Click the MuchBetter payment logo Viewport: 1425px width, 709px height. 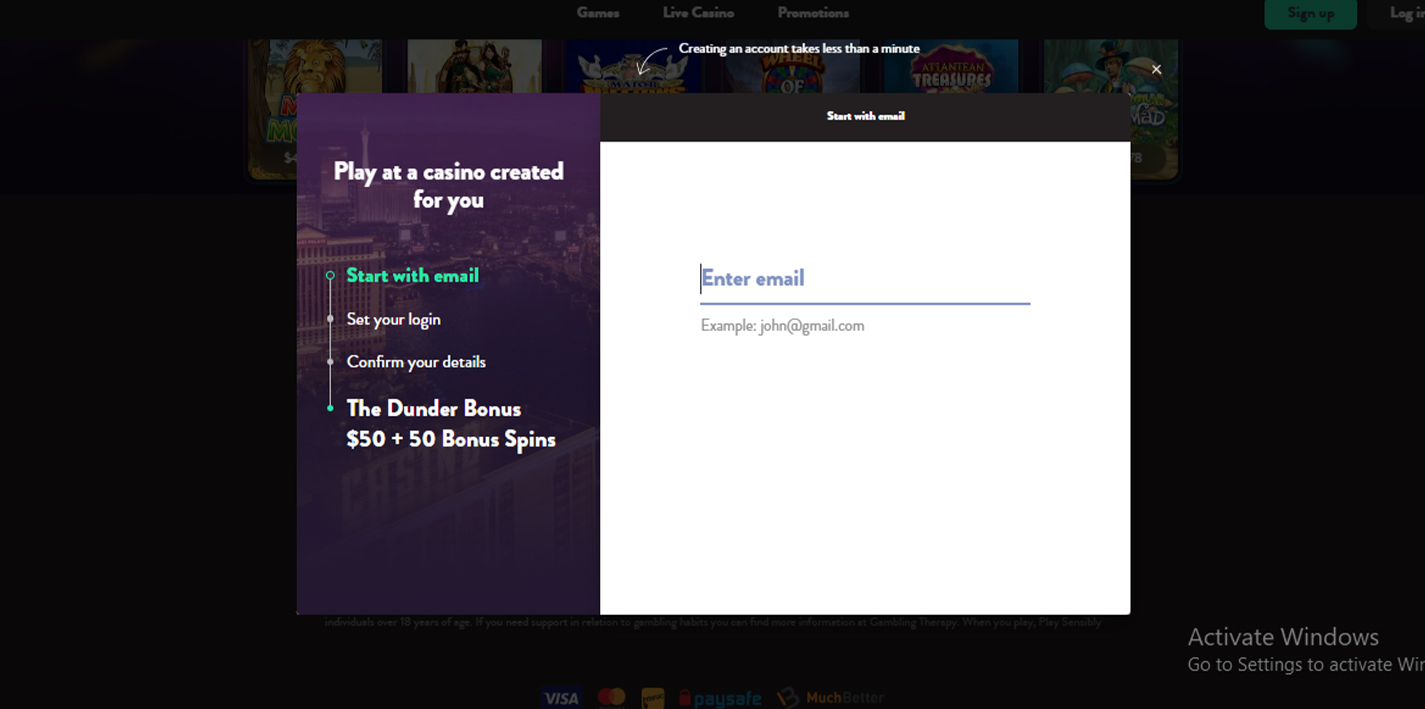click(x=832, y=697)
